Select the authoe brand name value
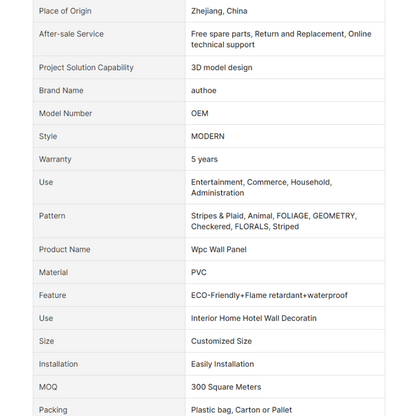Viewport: 416px width, 416px height. pos(203,91)
